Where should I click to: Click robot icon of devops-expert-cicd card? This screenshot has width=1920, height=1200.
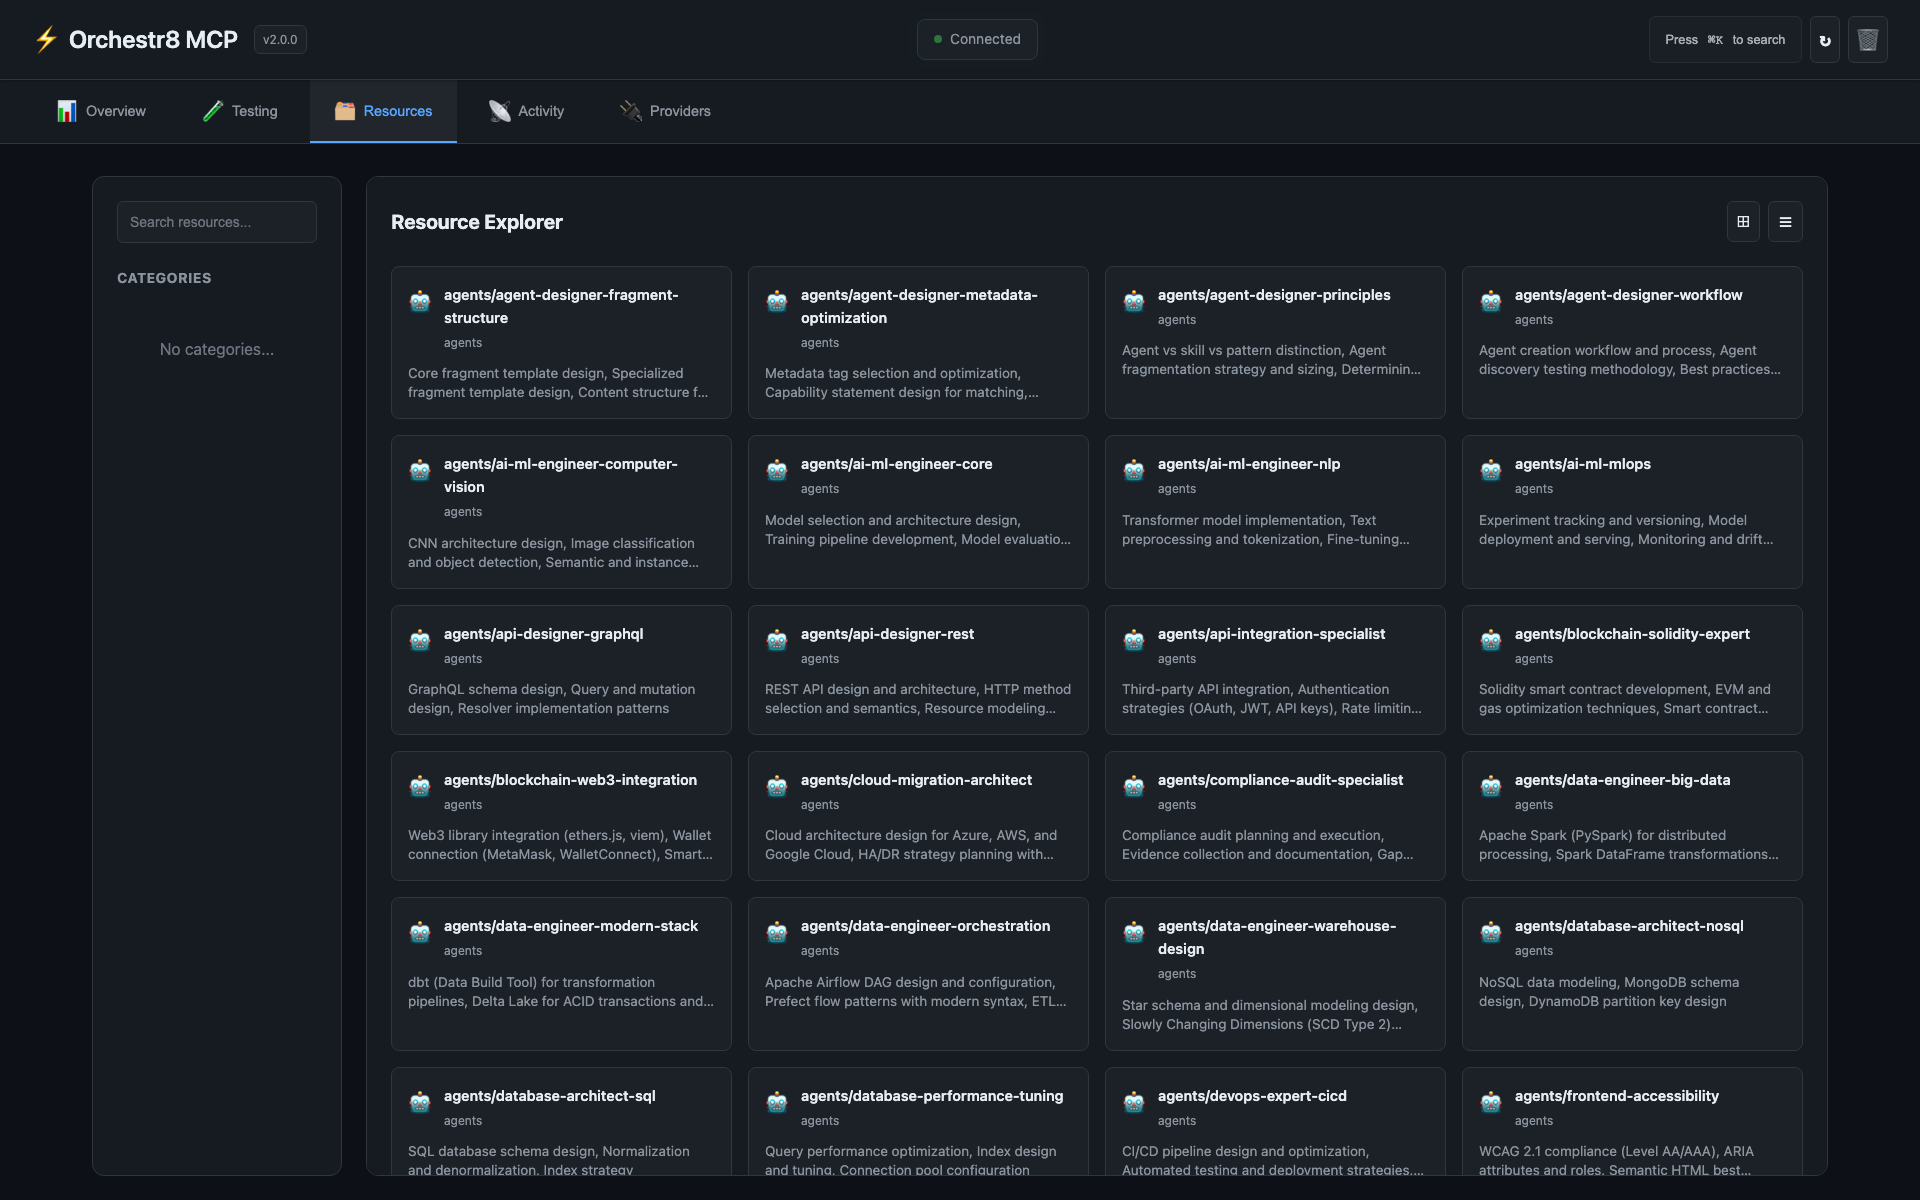1134,1102
